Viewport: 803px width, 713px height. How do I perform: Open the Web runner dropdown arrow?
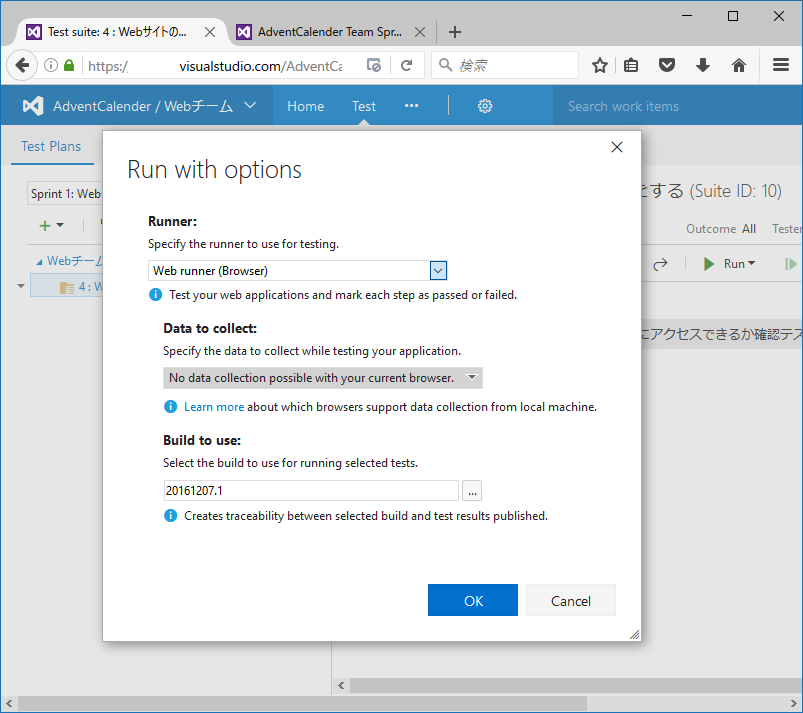pyautogui.click(x=438, y=270)
